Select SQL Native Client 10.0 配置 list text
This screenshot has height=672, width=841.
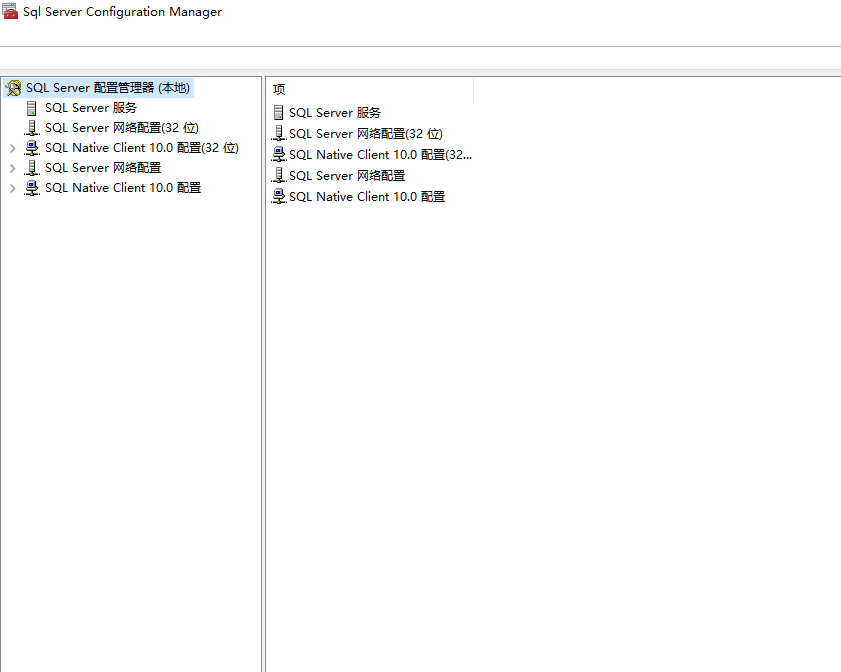(x=367, y=197)
